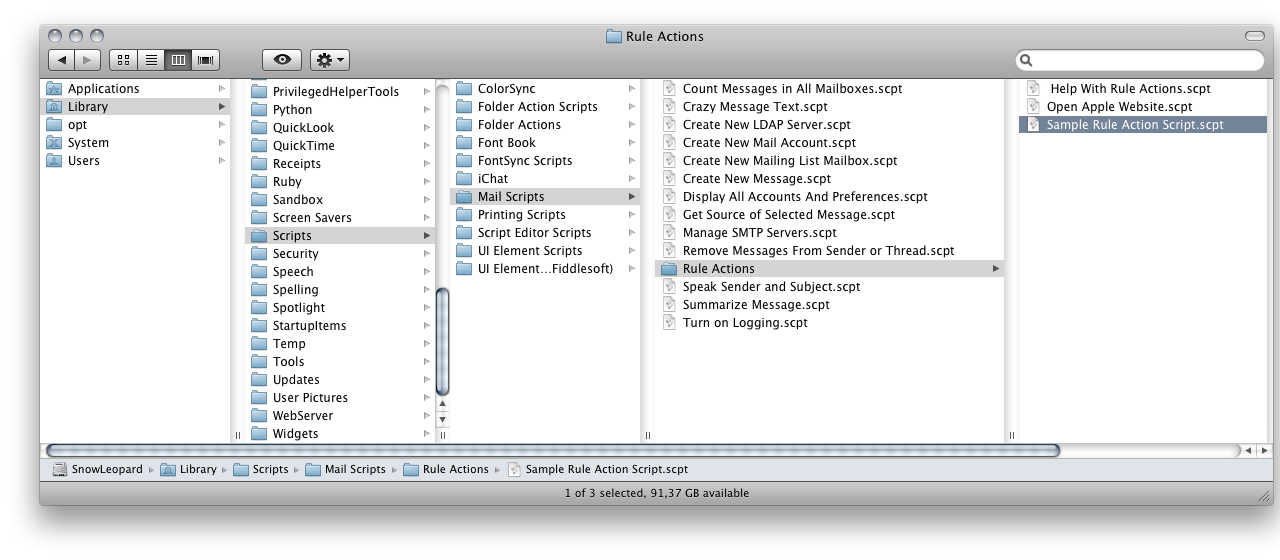Click Create New LDAP Server script icon

pos(671,125)
